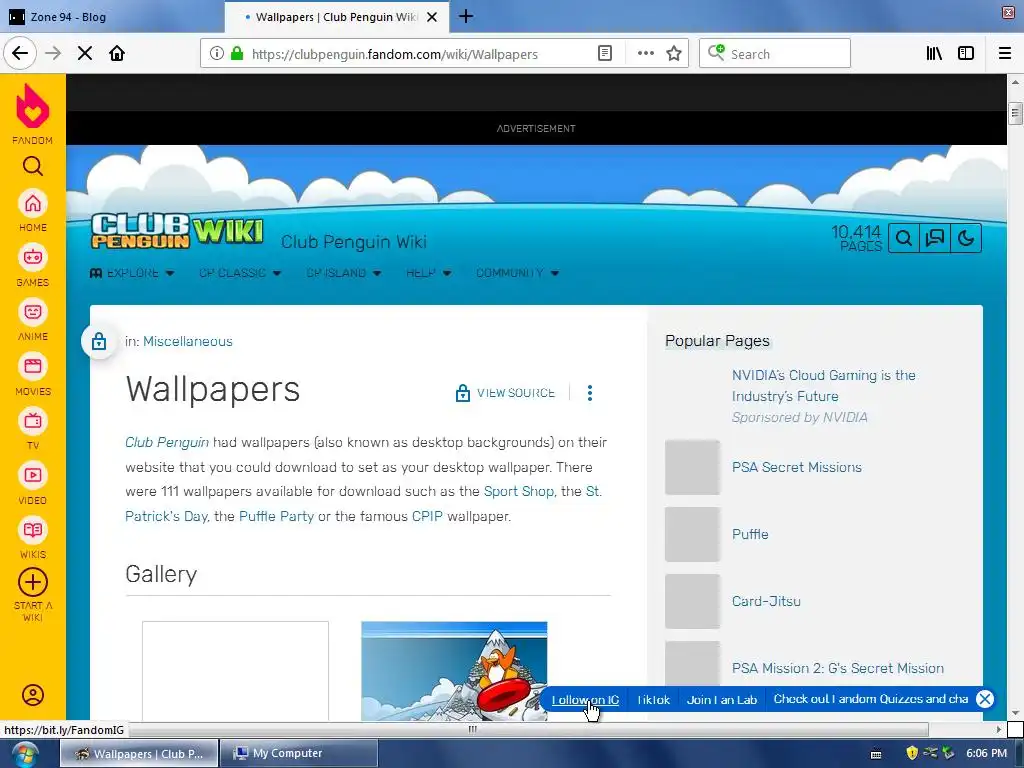Viewport: 1024px width, 768px height.
Task: Click Follow on IG in bottom banner
Action: (585, 699)
